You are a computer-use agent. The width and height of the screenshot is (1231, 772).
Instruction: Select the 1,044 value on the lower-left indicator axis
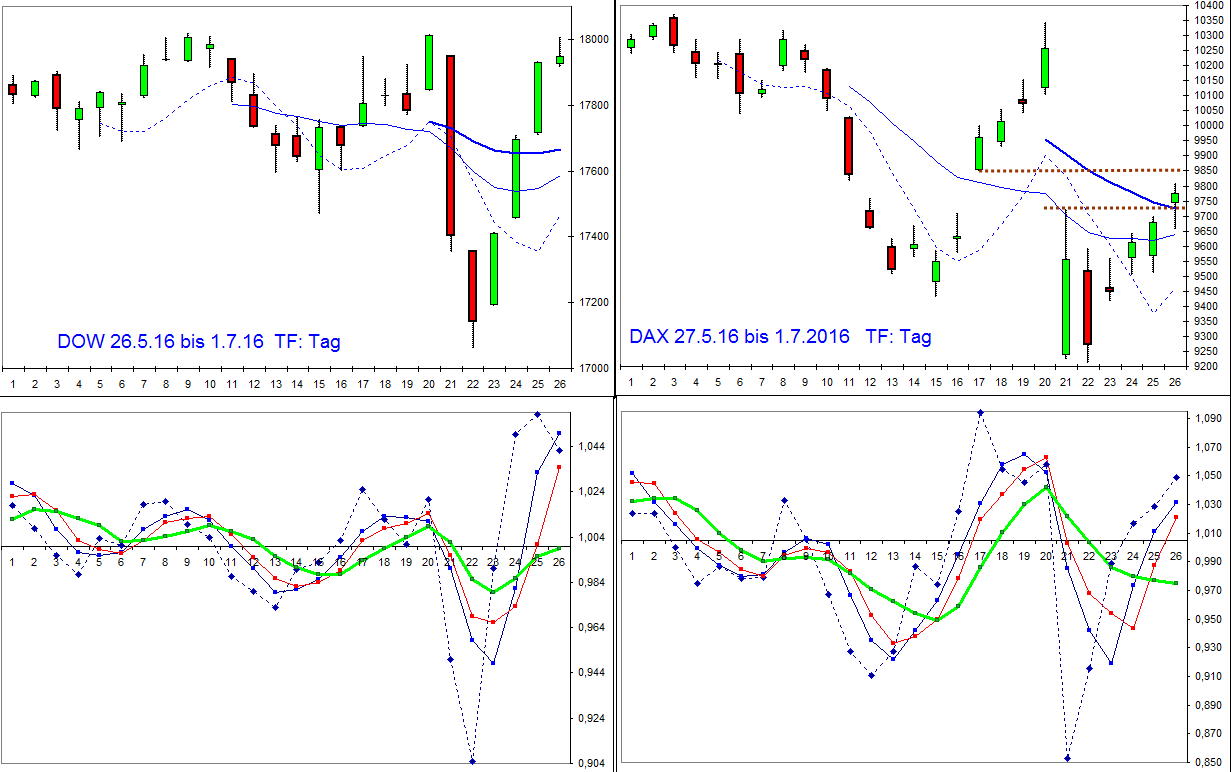click(591, 447)
